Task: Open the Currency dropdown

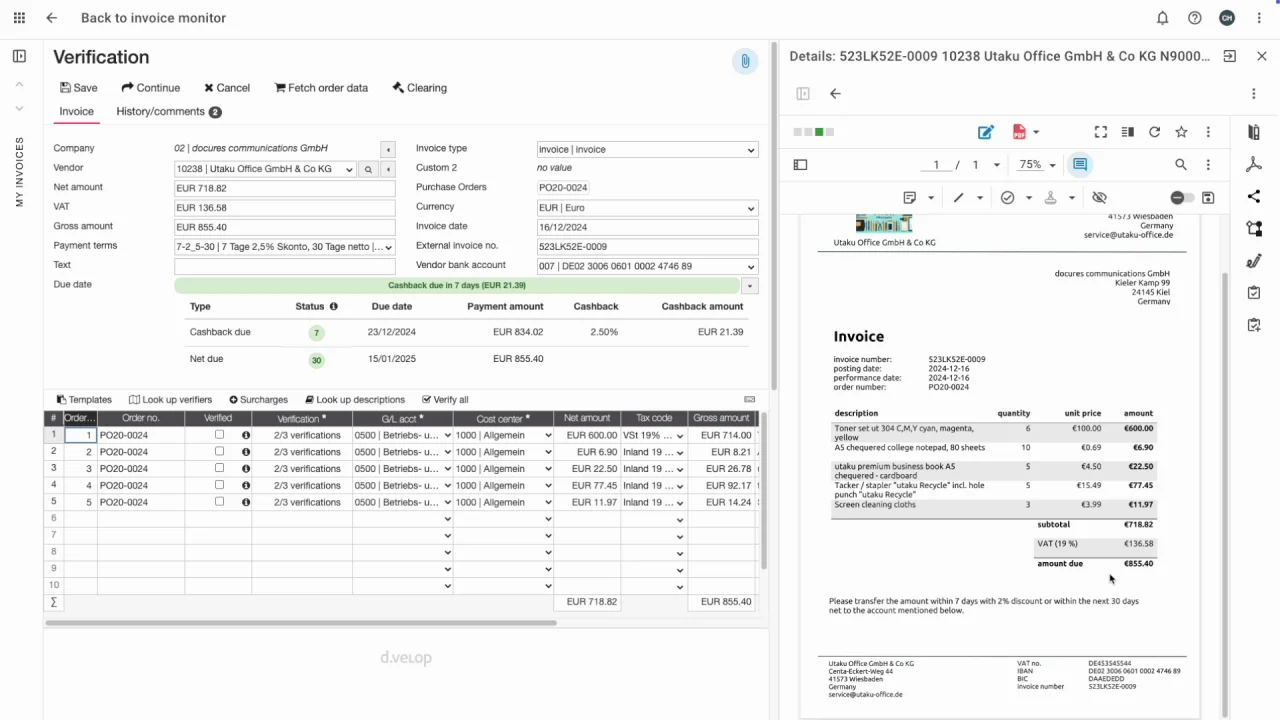Action: 647,208
